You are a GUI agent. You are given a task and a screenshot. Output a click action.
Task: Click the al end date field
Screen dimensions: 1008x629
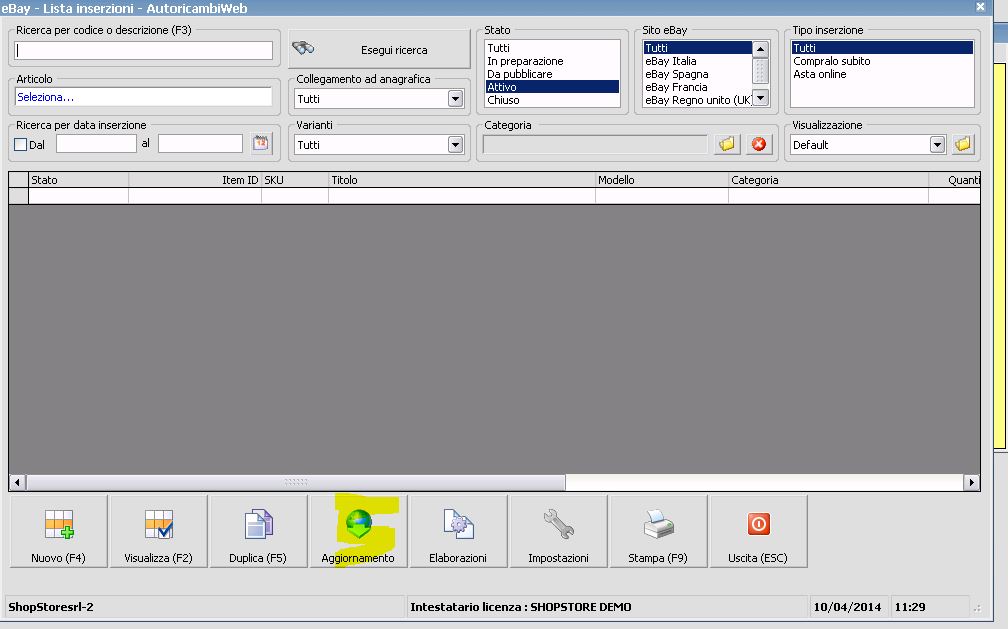[201, 143]
